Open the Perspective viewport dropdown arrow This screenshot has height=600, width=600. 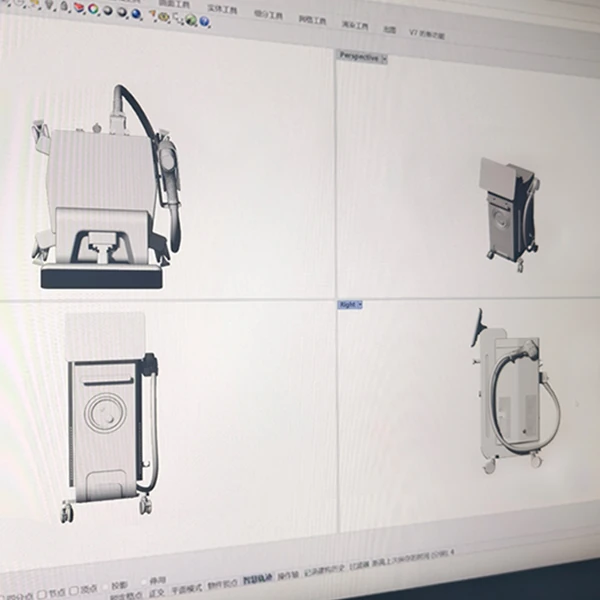384,58
